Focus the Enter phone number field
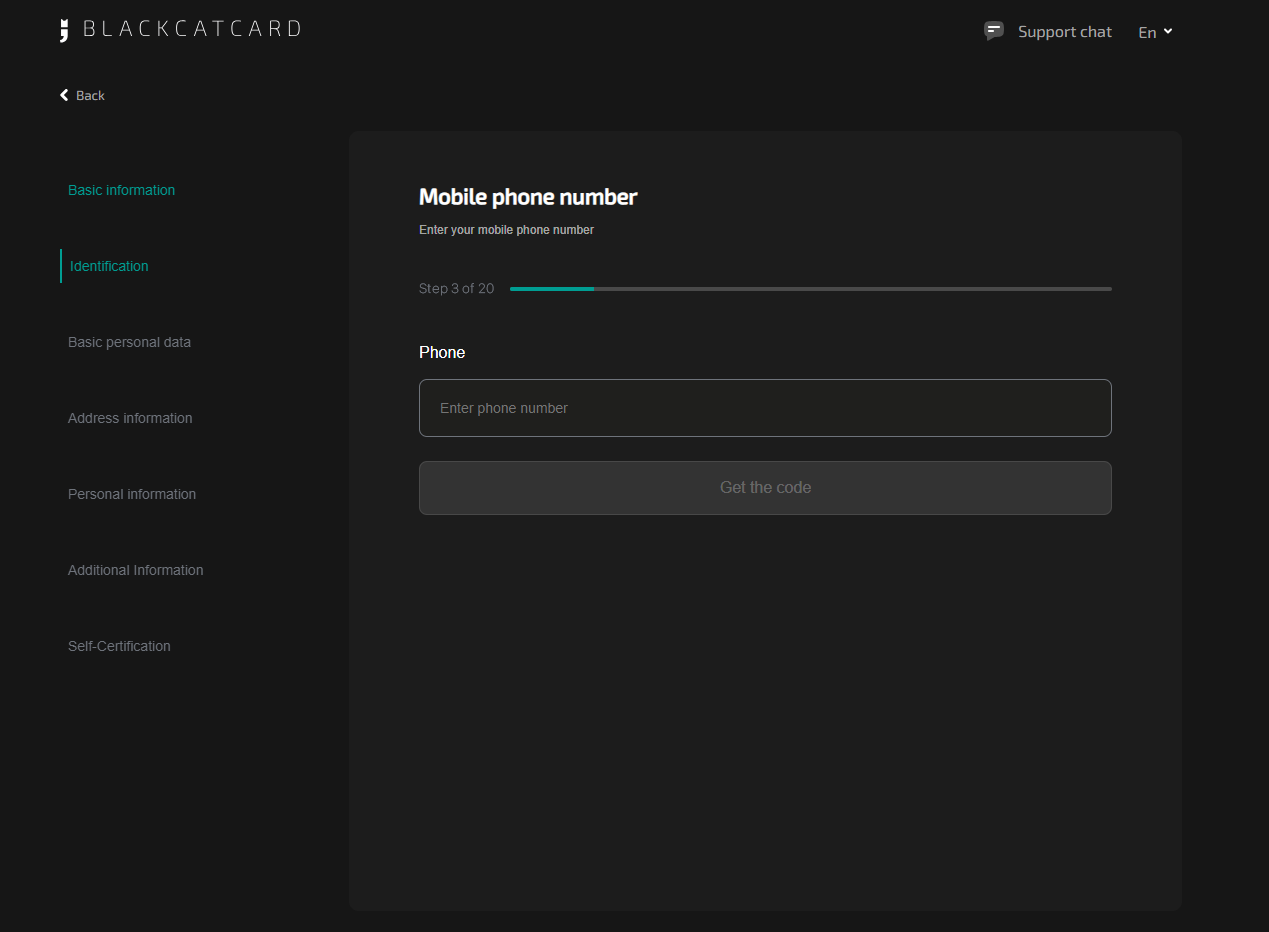Image resolution: width=1269 pixels, height=932 pixels. point(765,408)
